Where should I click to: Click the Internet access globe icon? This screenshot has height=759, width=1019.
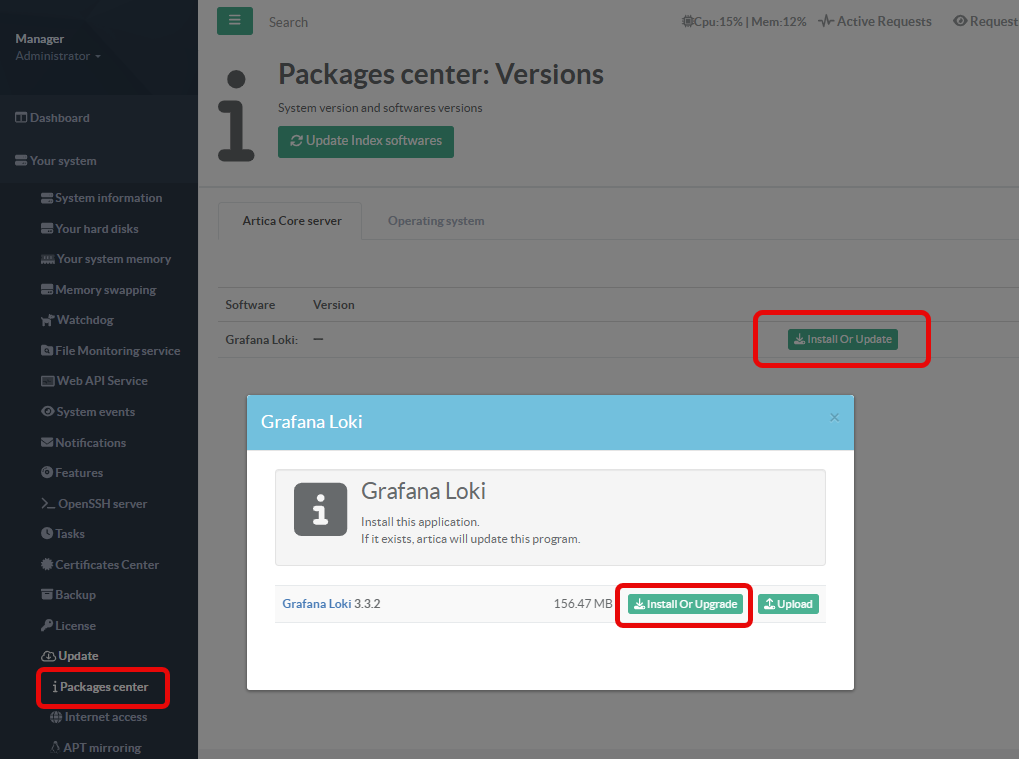(56, 717)
